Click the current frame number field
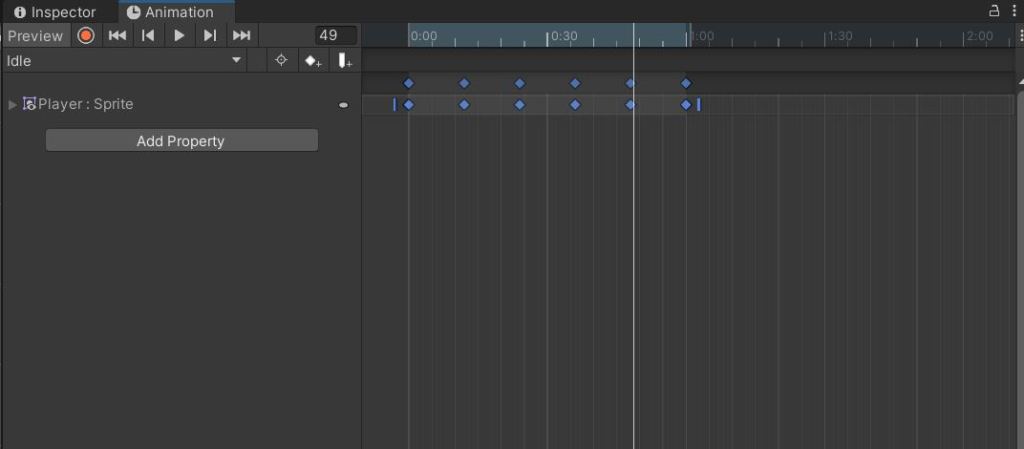 [x=336, y=35]
